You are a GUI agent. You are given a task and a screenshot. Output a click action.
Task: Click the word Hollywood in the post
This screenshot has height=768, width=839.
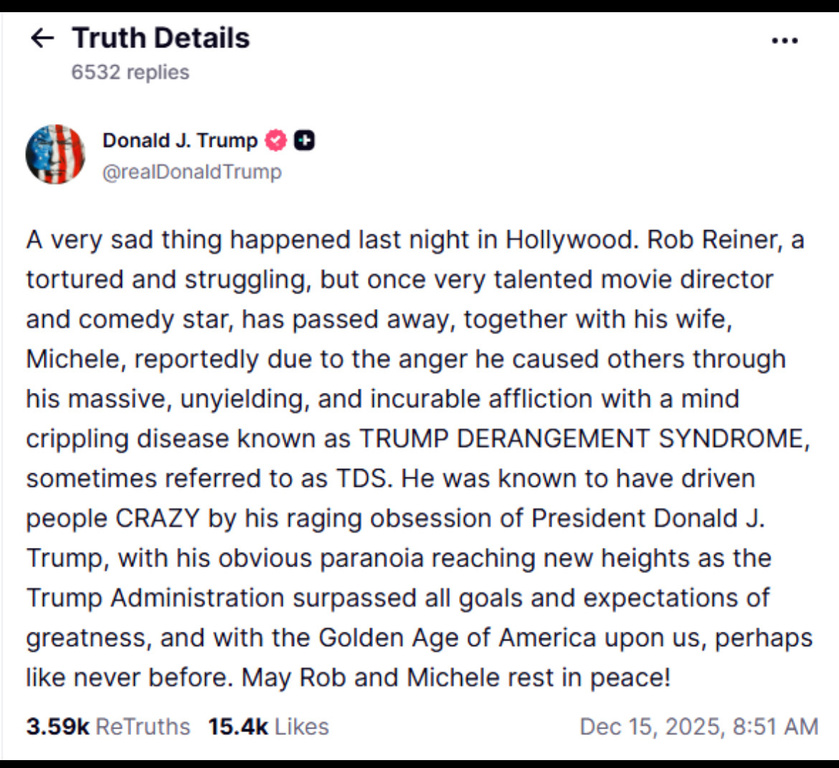(569, 241)
